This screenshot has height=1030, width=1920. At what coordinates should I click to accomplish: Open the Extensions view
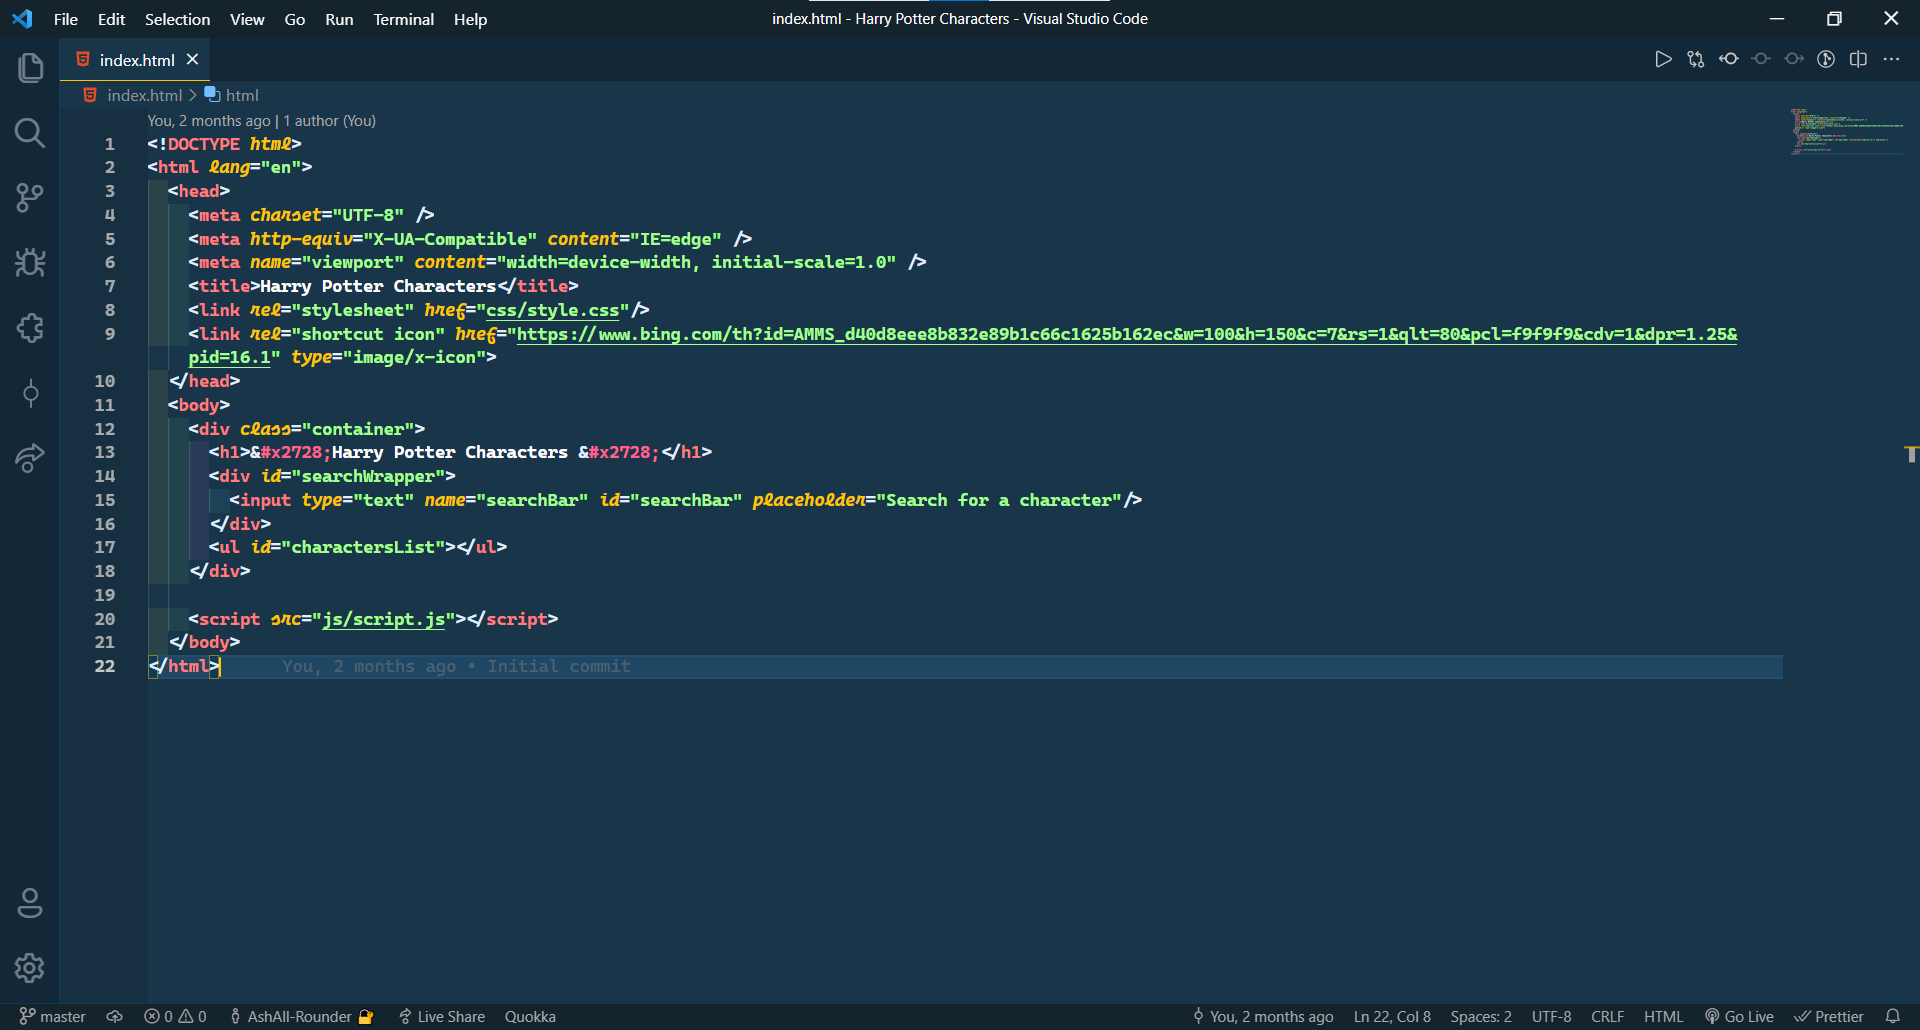(x=30, y=328)
